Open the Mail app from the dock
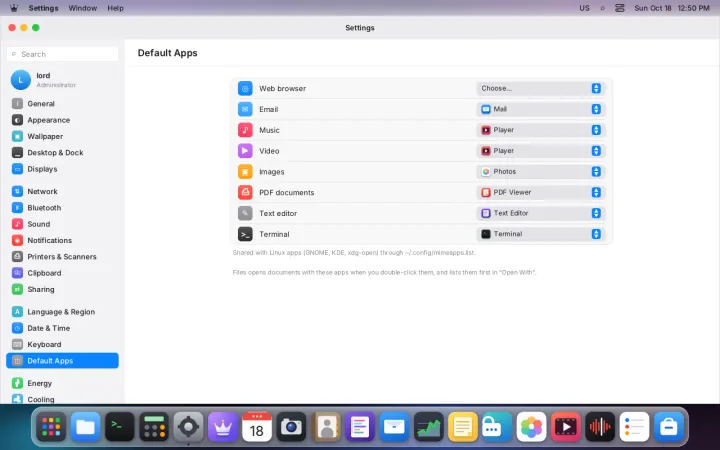 tap(394, 427)
